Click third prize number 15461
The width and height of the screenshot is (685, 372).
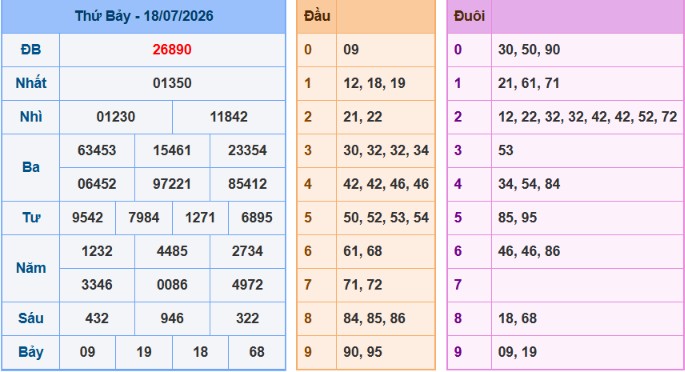pos(172,150)
